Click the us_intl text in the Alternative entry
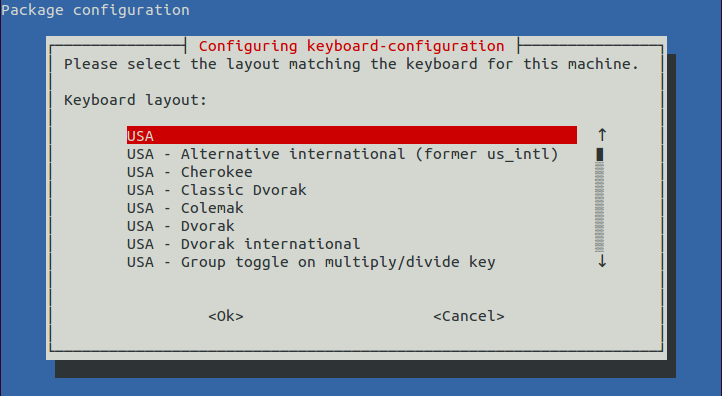 click(x=518, y=154)
